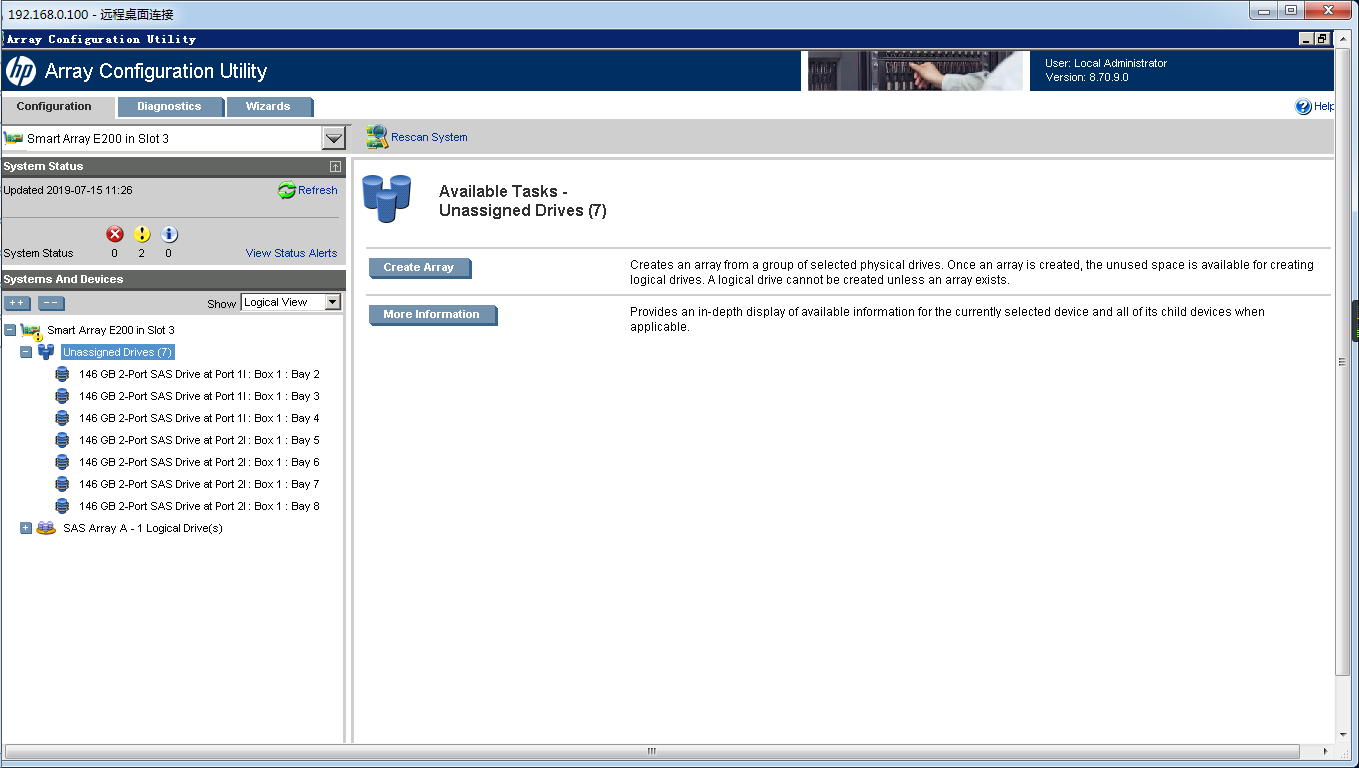1359x768 pixels.
Task: Click the horizontal scrollbar at bottom
Action: 651,751
